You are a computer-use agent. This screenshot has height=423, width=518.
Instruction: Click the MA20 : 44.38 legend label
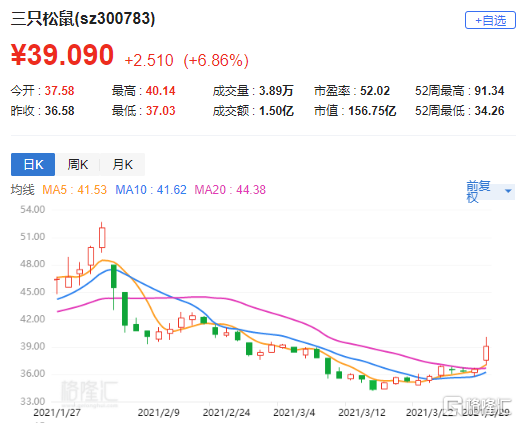point(230,190)
